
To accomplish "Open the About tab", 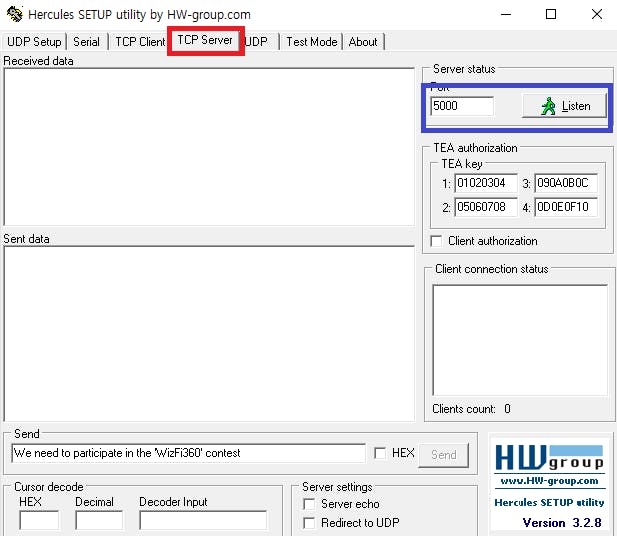I will [x=363, y=42].
